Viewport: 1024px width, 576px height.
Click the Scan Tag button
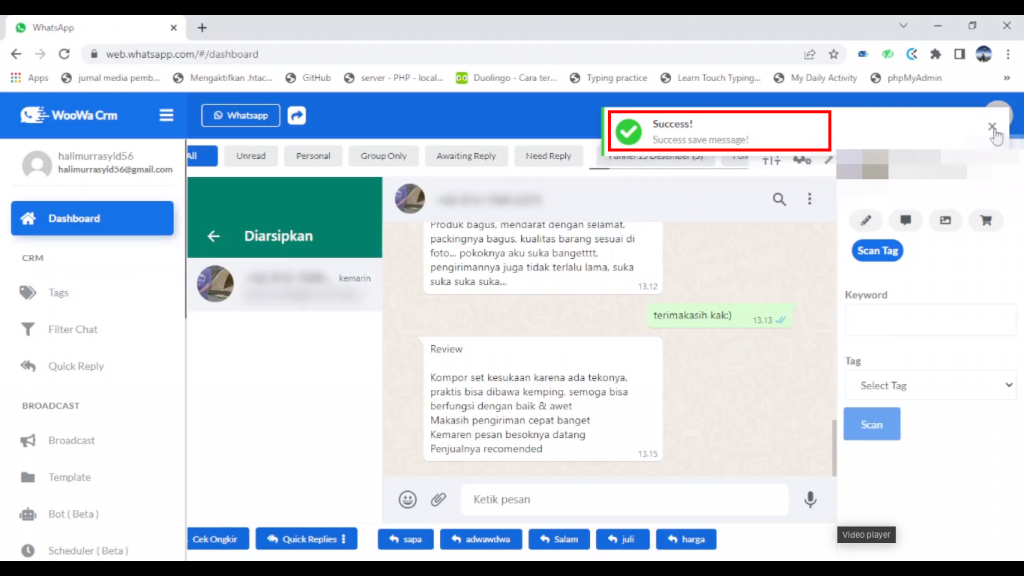coord(877,250)
